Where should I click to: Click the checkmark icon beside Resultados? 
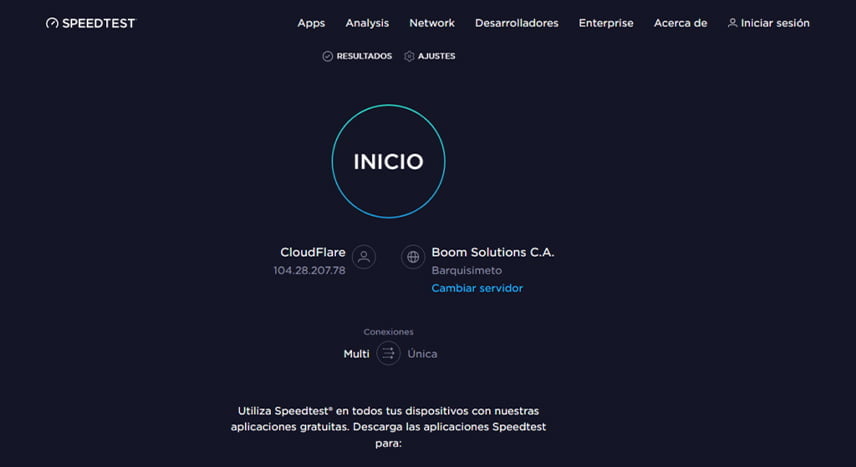pyautogui.click(x=328, y=56)
